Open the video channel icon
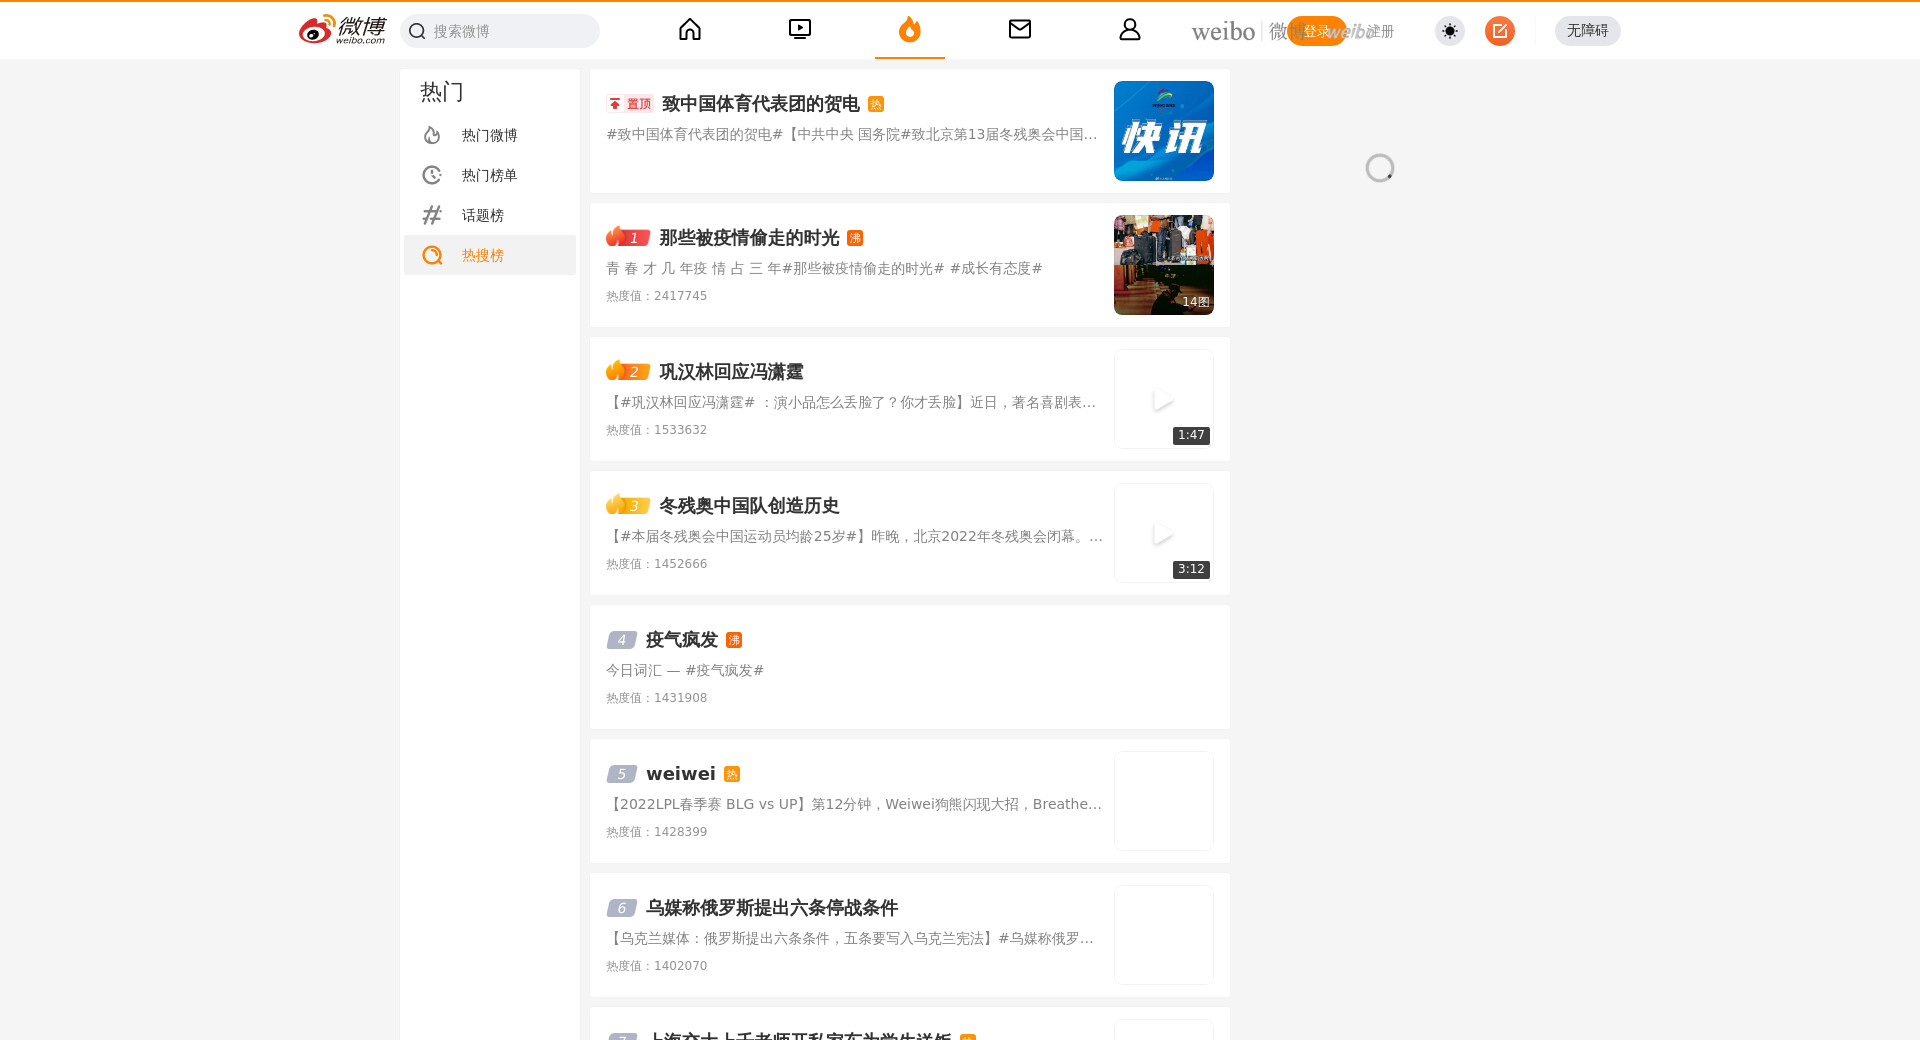Image resolution: width=1920 pixels, height=1040 pixels. 800,30
